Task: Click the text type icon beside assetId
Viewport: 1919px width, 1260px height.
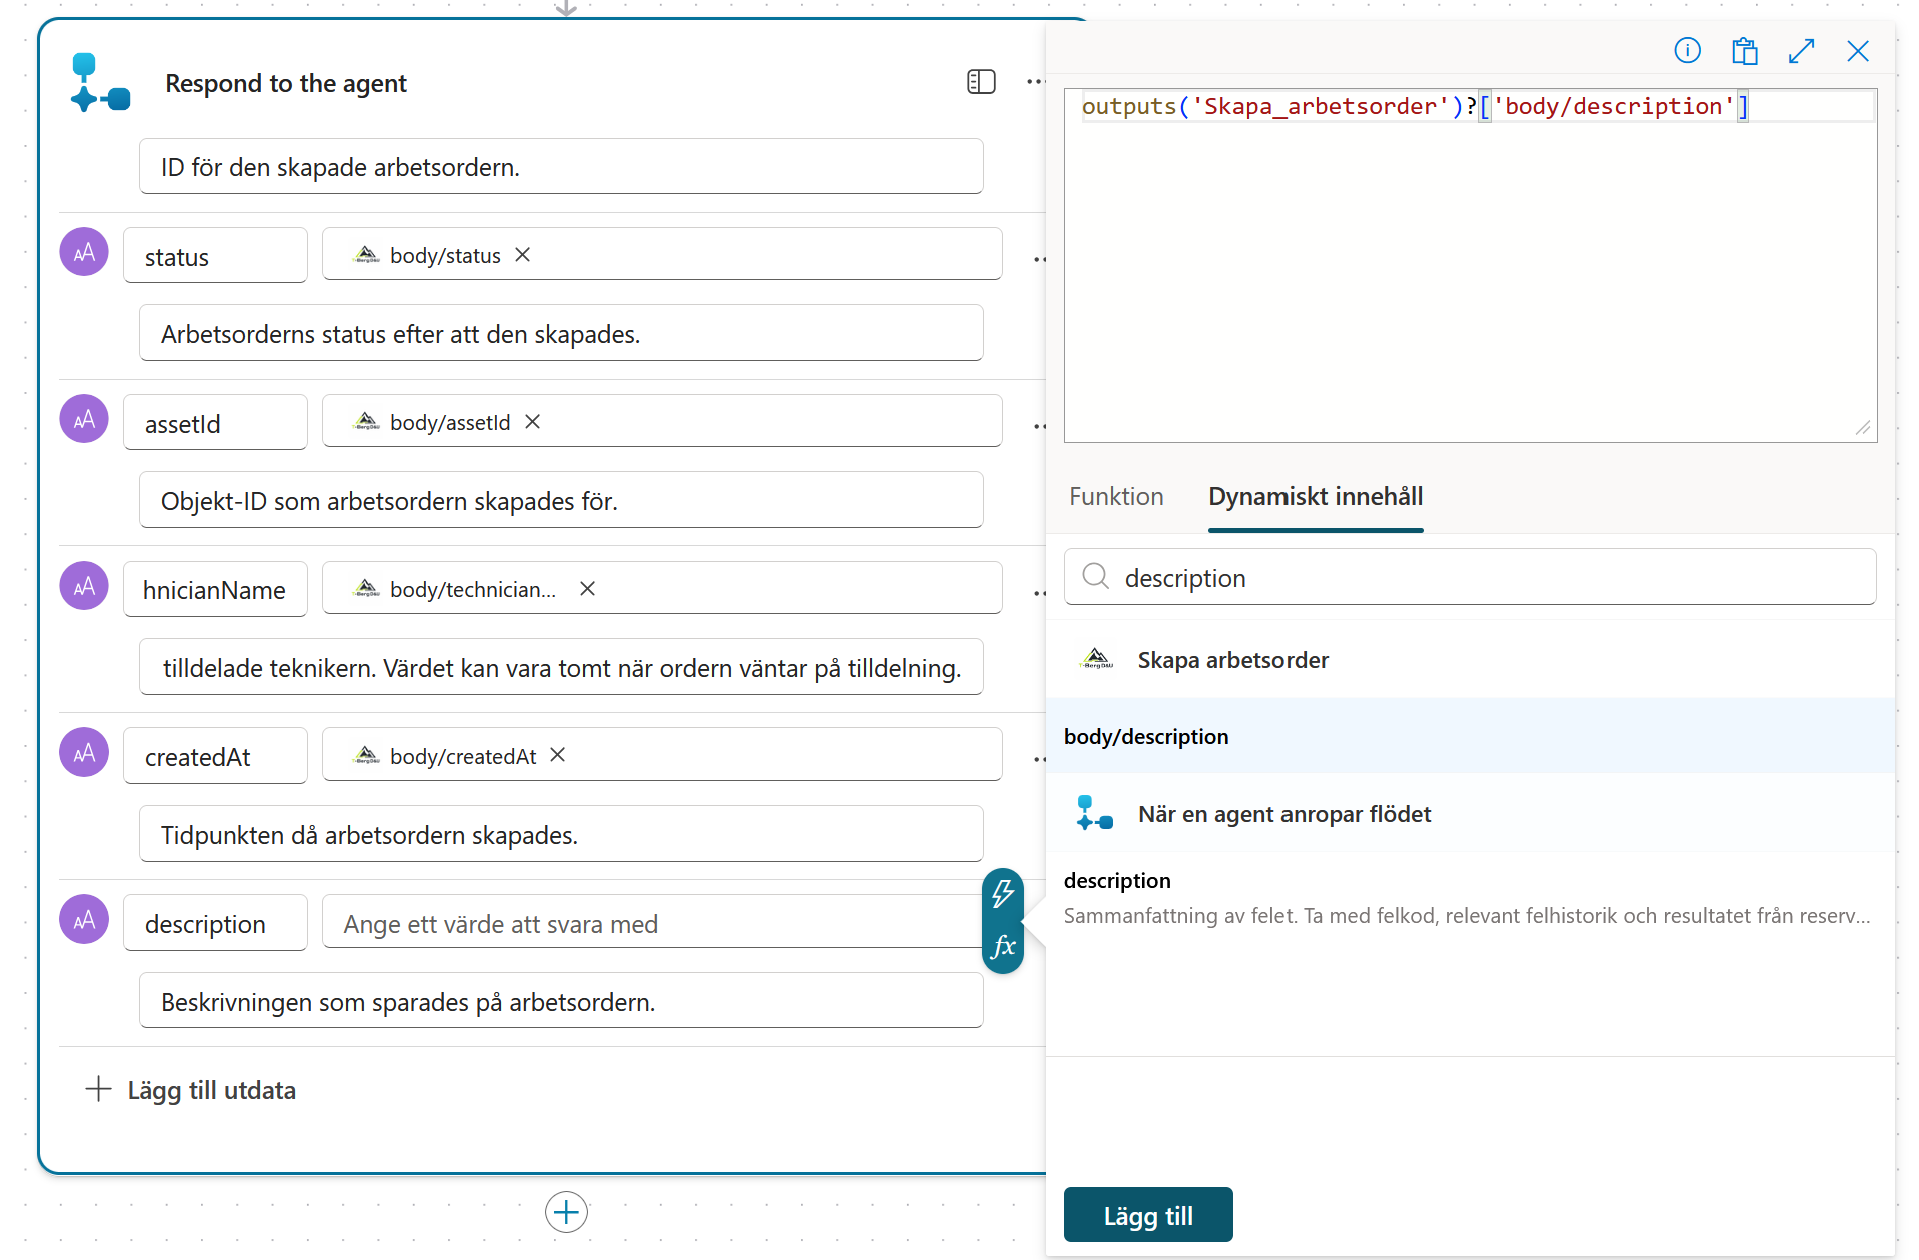Action: point(84,419)
